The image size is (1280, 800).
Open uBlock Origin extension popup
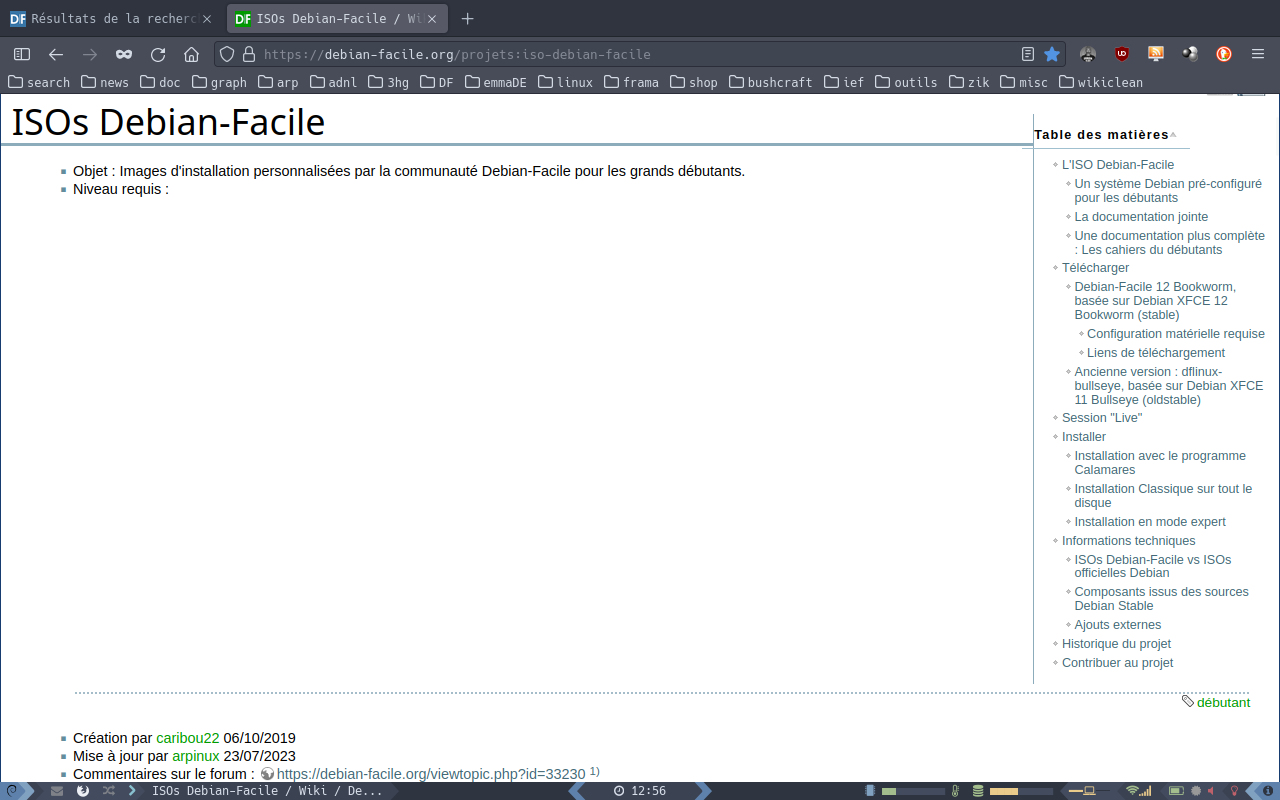(1122, 54)
